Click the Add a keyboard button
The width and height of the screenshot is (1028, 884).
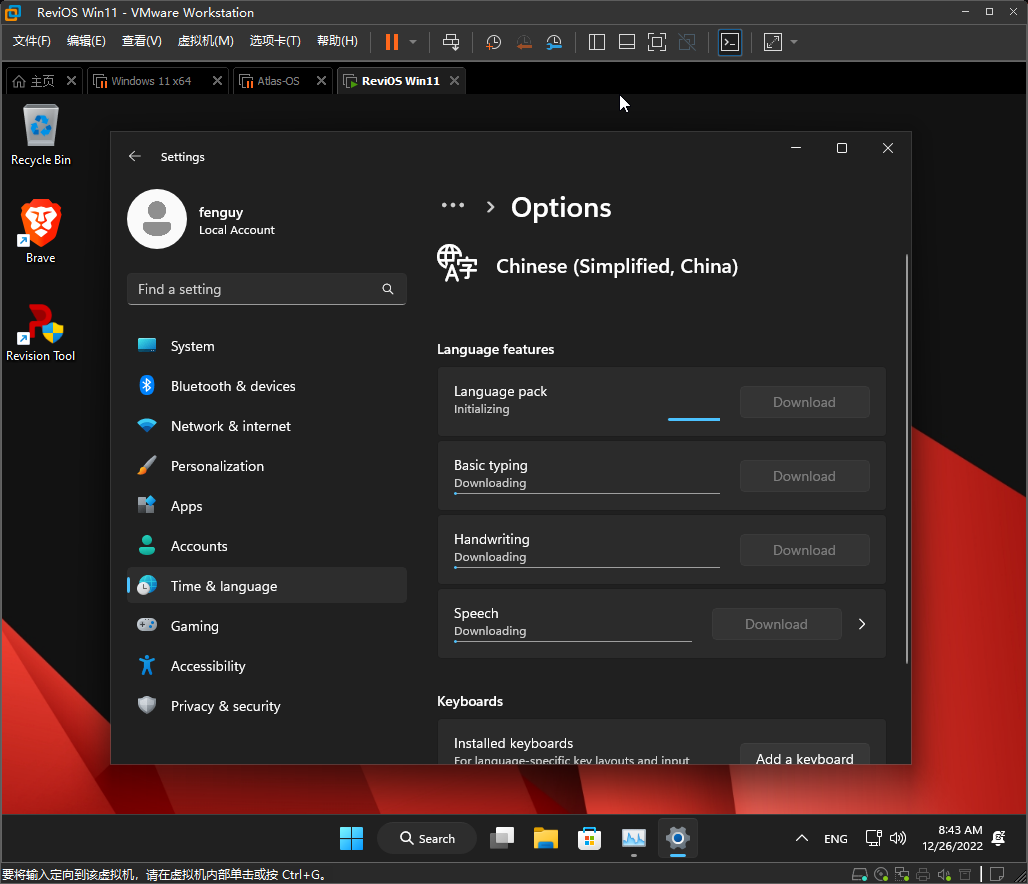point(804,758)
